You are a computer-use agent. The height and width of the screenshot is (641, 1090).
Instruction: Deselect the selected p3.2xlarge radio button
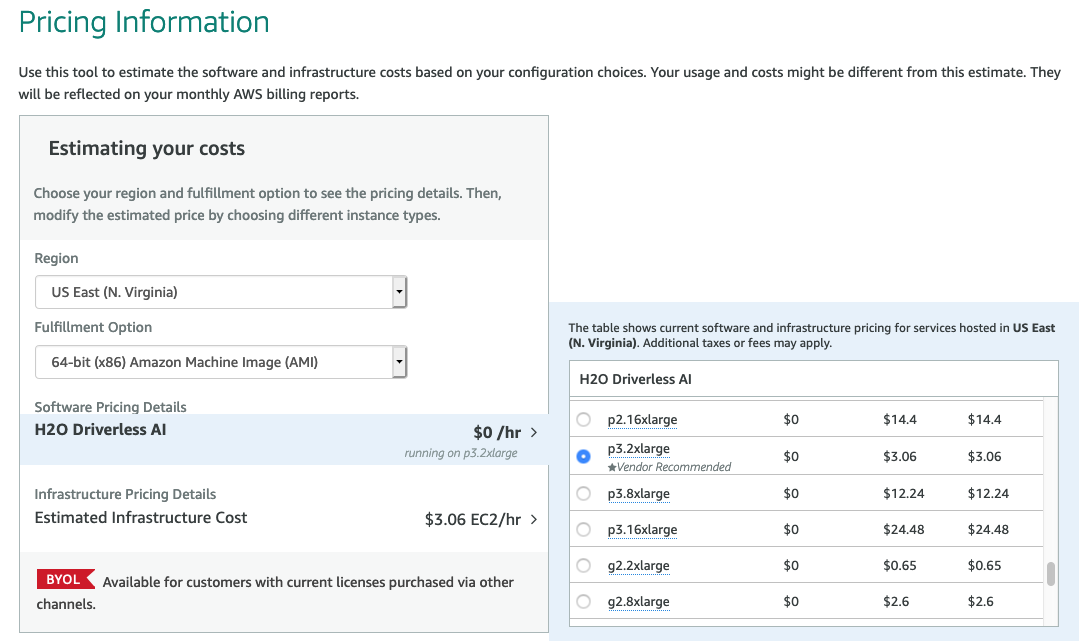point(583,456)
